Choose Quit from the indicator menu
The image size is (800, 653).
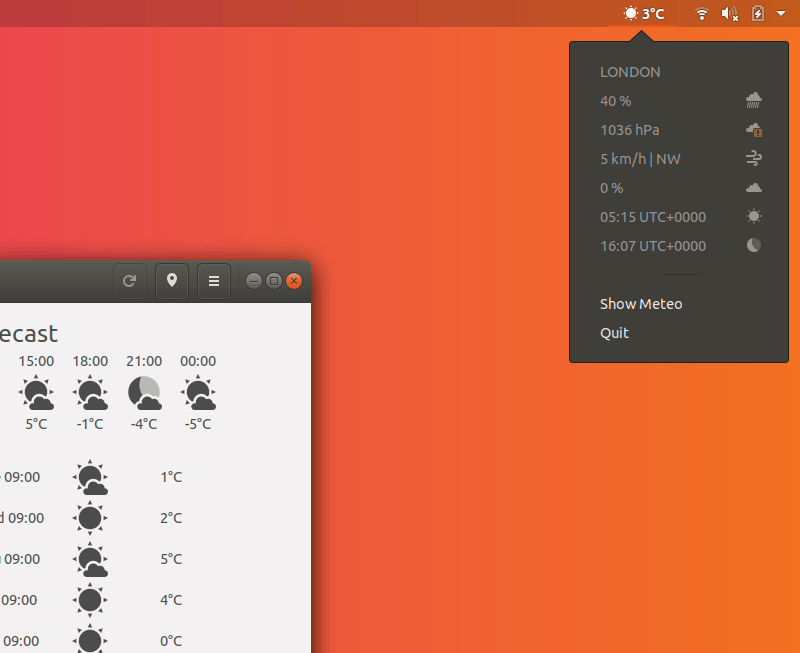point(614,333)
